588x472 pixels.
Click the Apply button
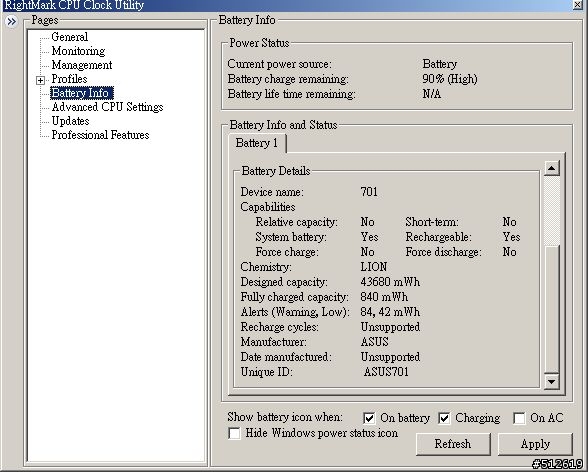pyautogui.click(x=535, y=444)
